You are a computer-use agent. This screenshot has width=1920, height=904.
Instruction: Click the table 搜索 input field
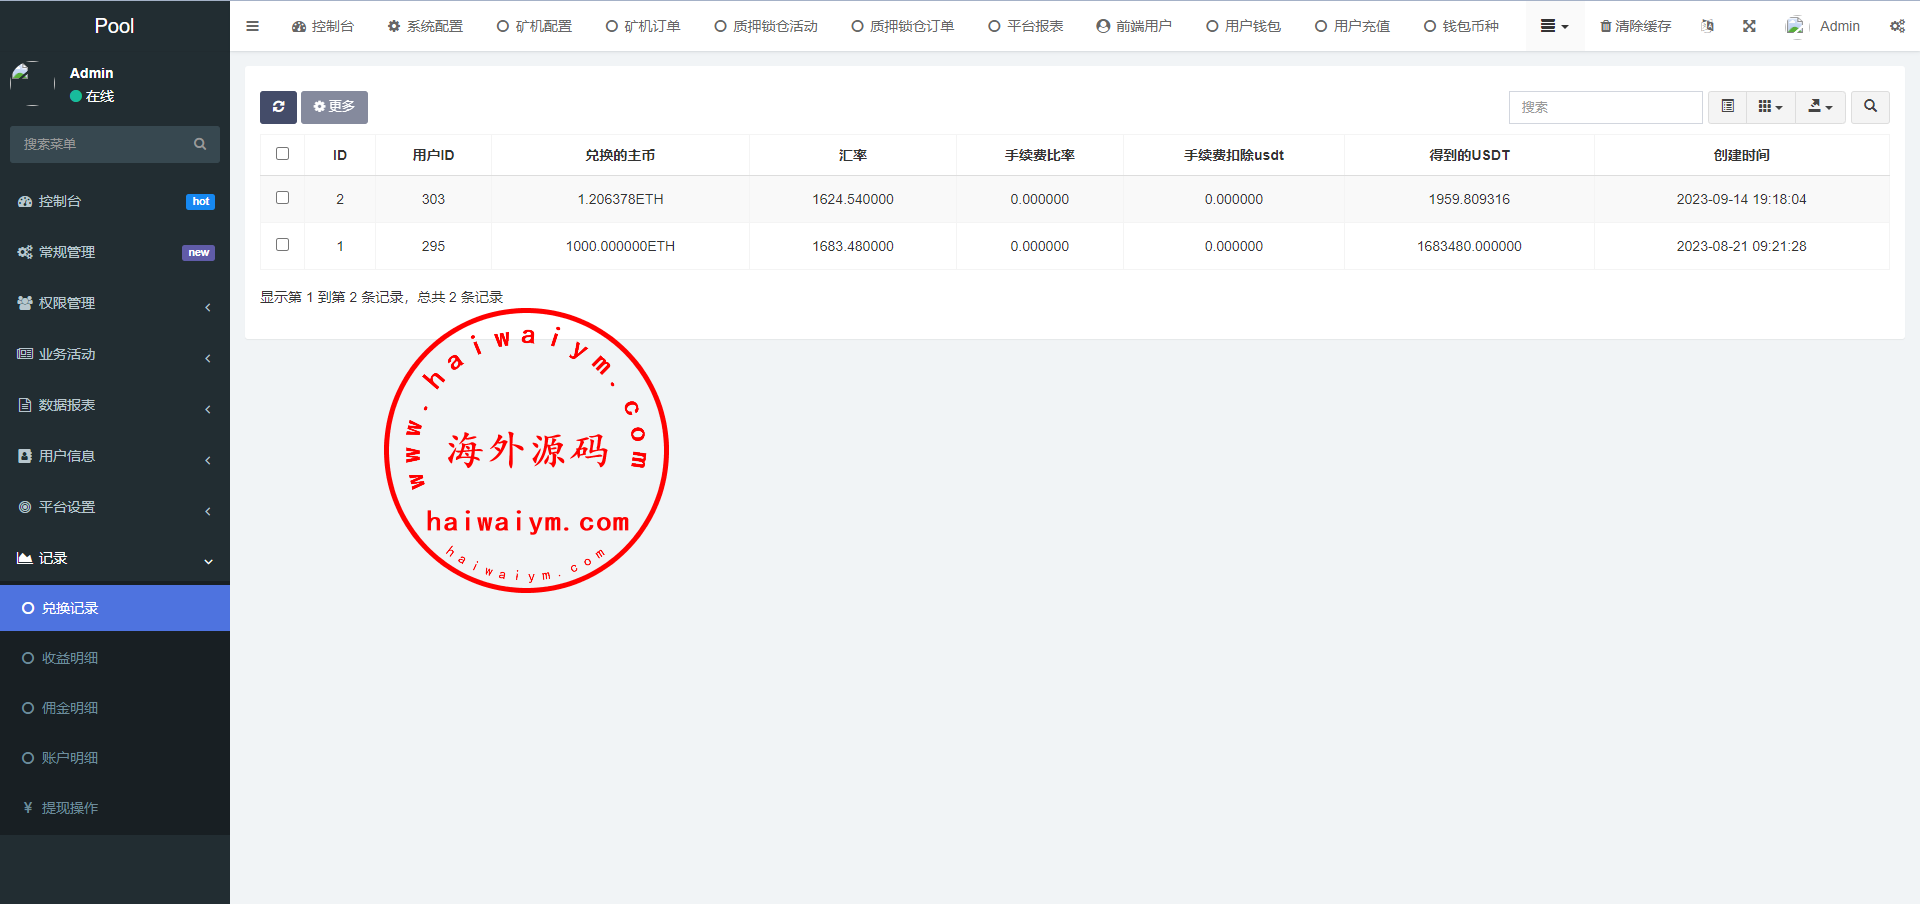1605,107
